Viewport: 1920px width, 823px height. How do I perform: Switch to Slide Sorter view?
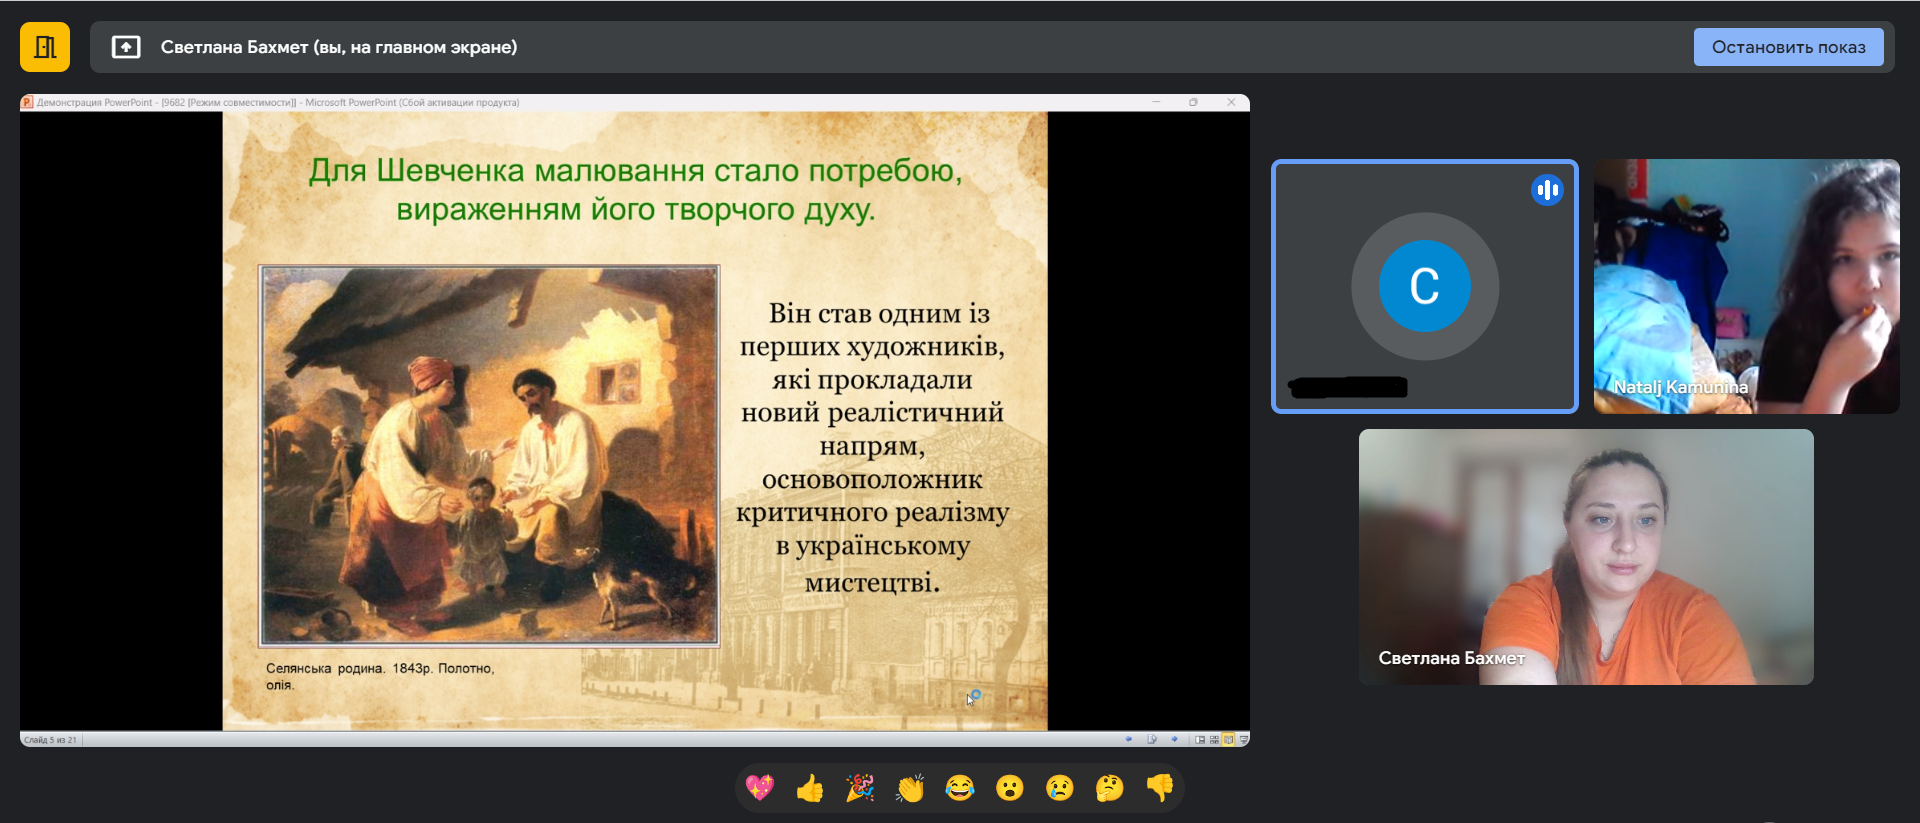click(x=1214, y=740)
